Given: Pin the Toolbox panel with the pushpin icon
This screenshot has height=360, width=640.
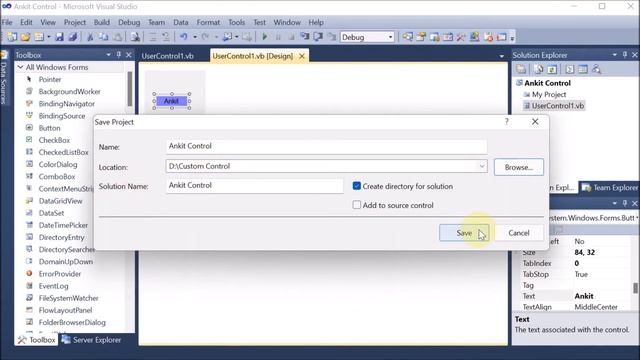Looking at the screenshot, I should coord(119,55).
